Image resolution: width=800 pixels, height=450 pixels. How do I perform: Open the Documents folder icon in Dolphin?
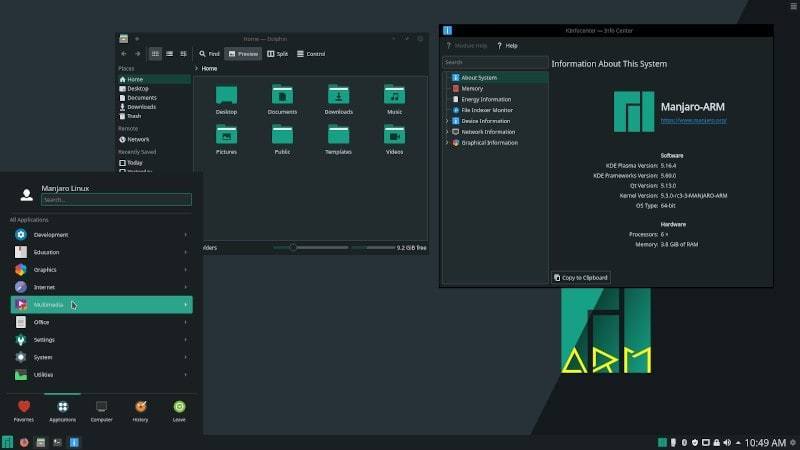pyautogui.click(x=282, y=96)
